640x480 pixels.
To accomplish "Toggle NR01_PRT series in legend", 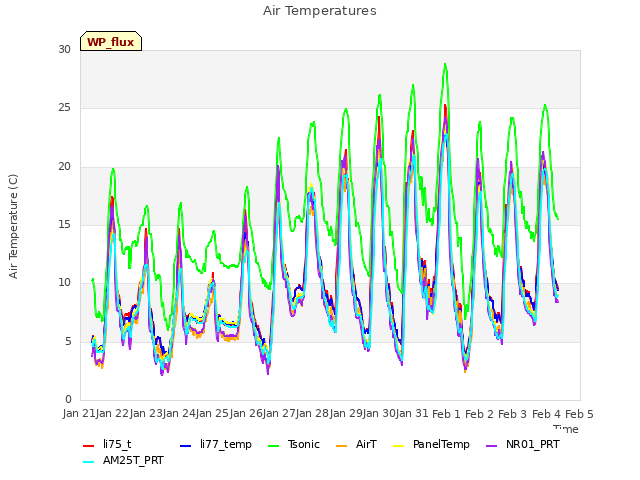I will (523, 444).
